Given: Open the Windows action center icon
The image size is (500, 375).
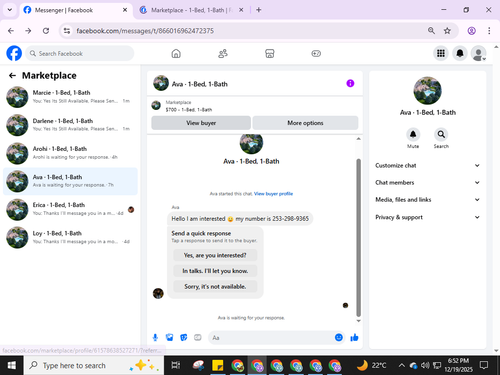Looking at the screenshot, I should [x=484, y=366].
